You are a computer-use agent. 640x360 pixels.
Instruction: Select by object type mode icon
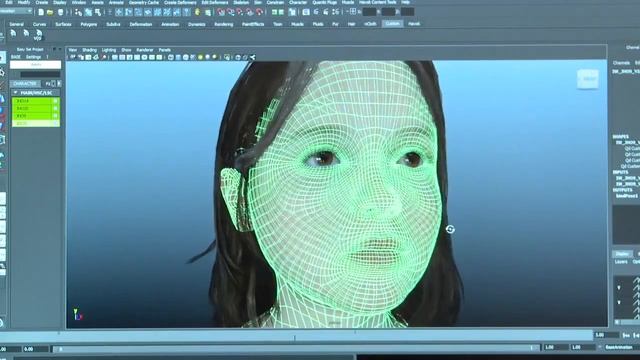click(88, 13)
